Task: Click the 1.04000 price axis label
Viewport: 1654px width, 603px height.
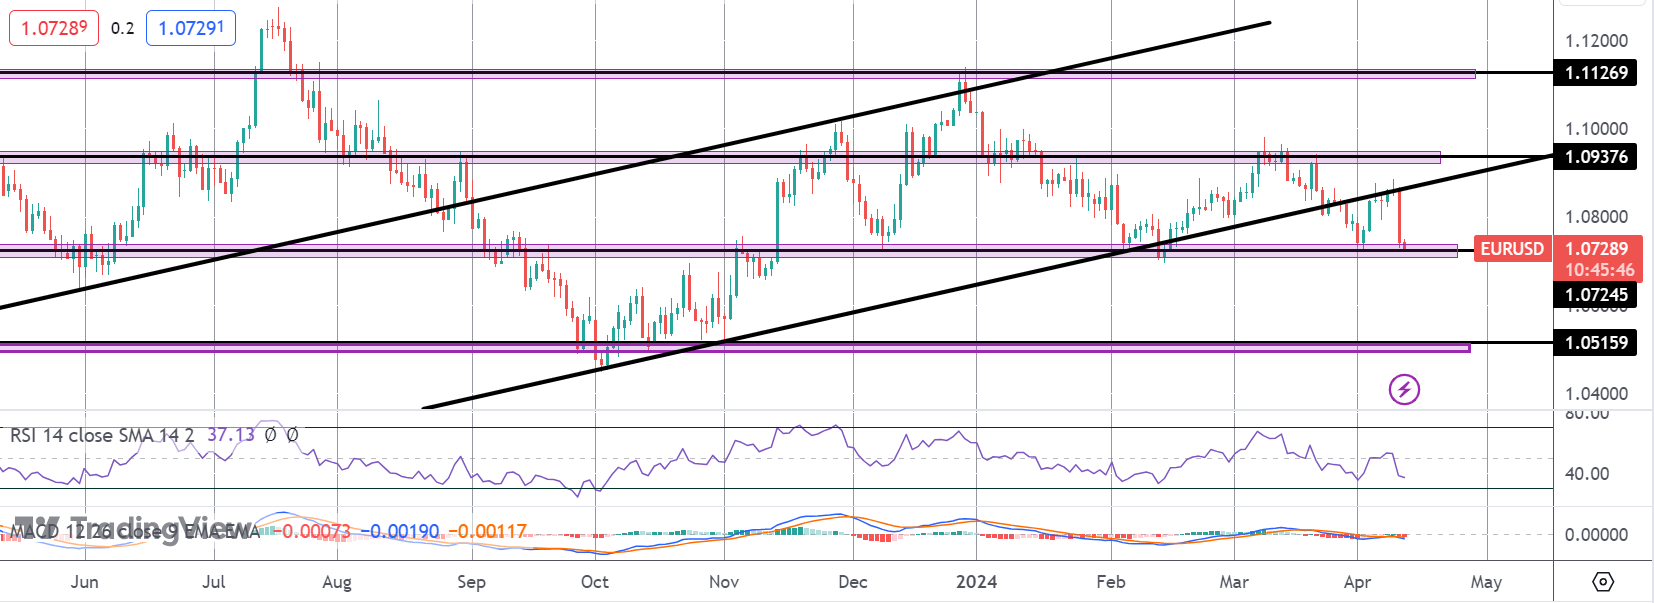Action: point(1596,394)
